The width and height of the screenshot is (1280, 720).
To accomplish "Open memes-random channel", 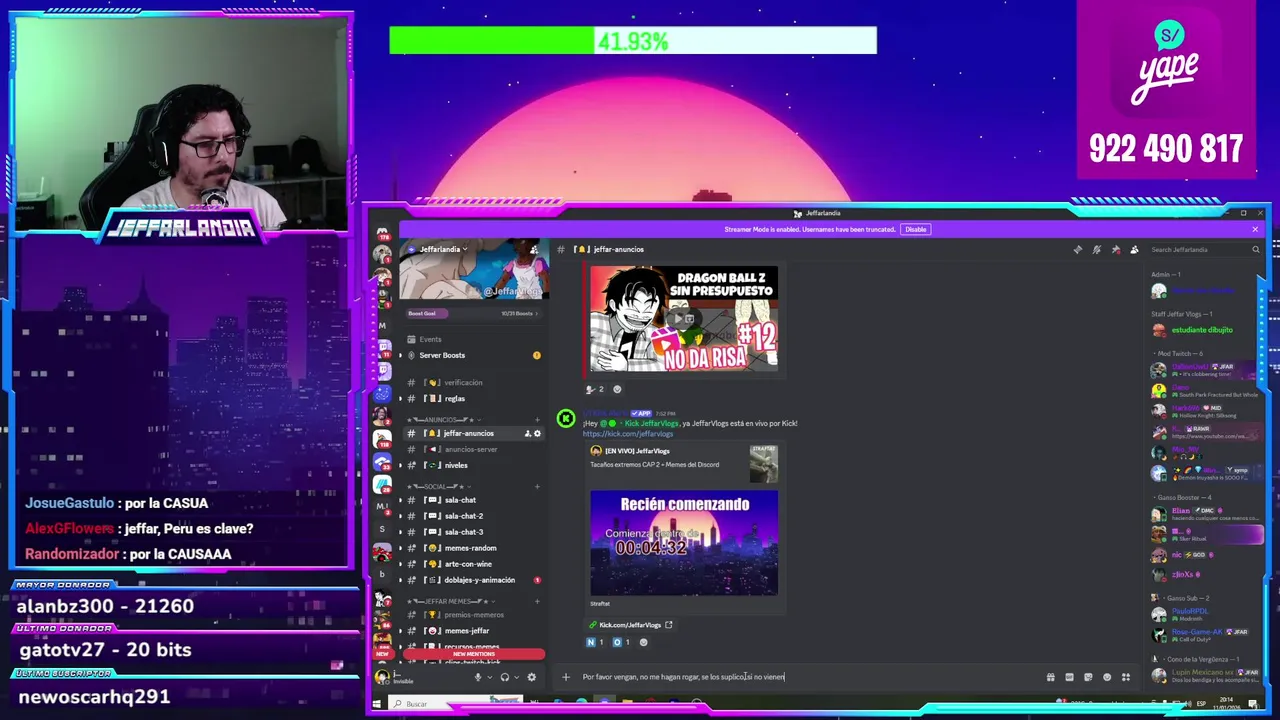I will point(474,548).
